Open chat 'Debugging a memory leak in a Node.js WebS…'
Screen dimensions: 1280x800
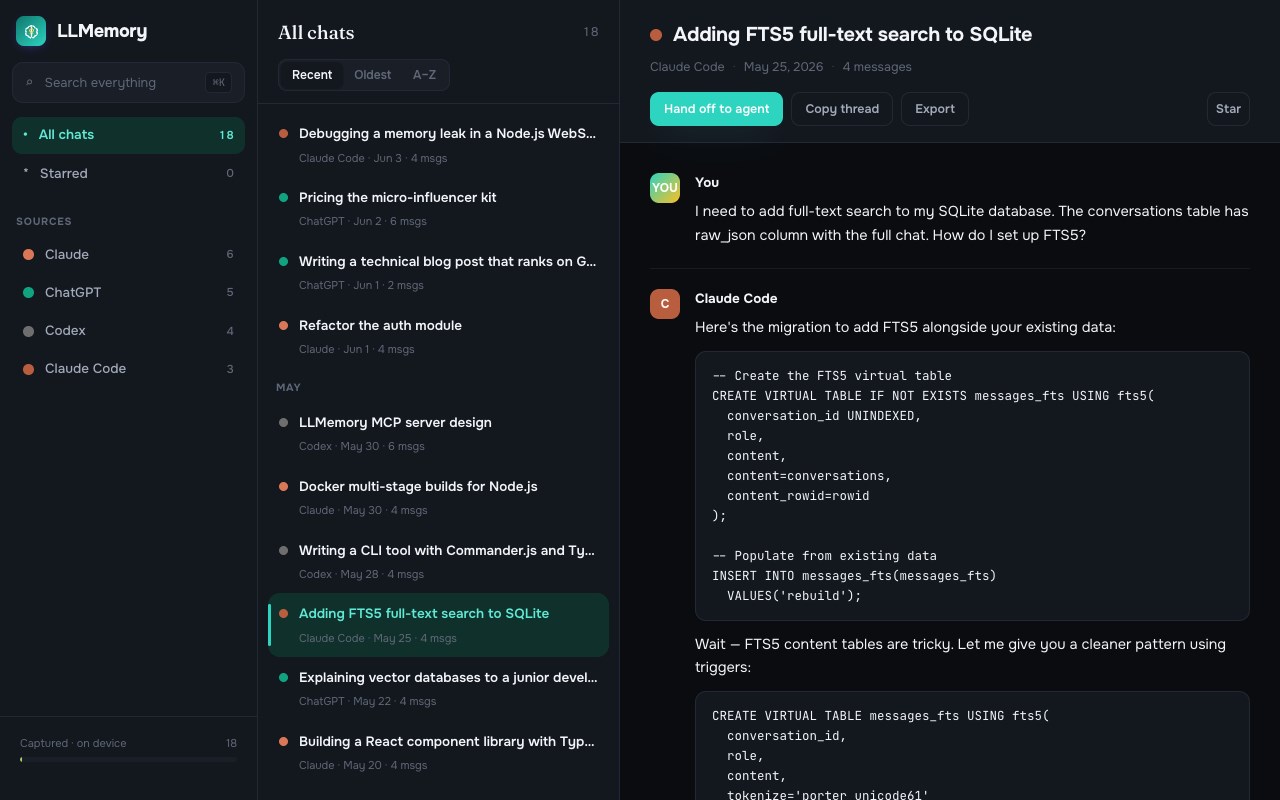[438, 145]
